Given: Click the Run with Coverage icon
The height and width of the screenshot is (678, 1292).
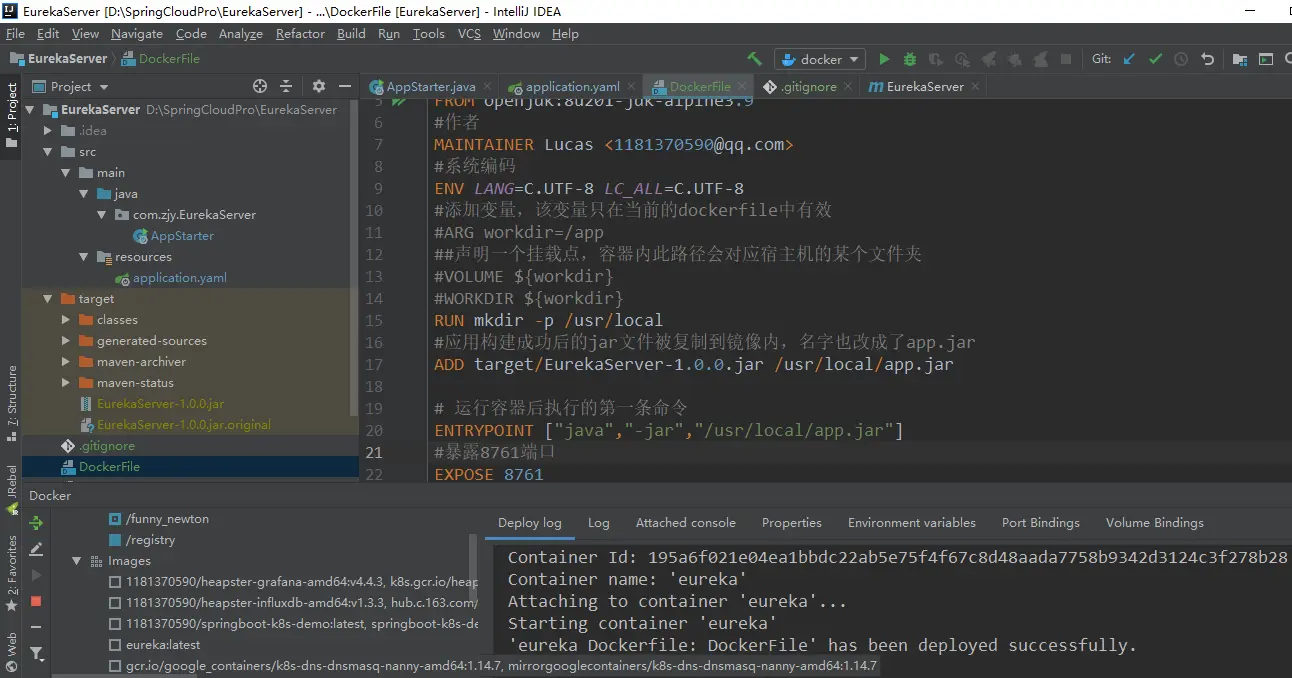Looking at the screenshot, I should coord(936,59).
